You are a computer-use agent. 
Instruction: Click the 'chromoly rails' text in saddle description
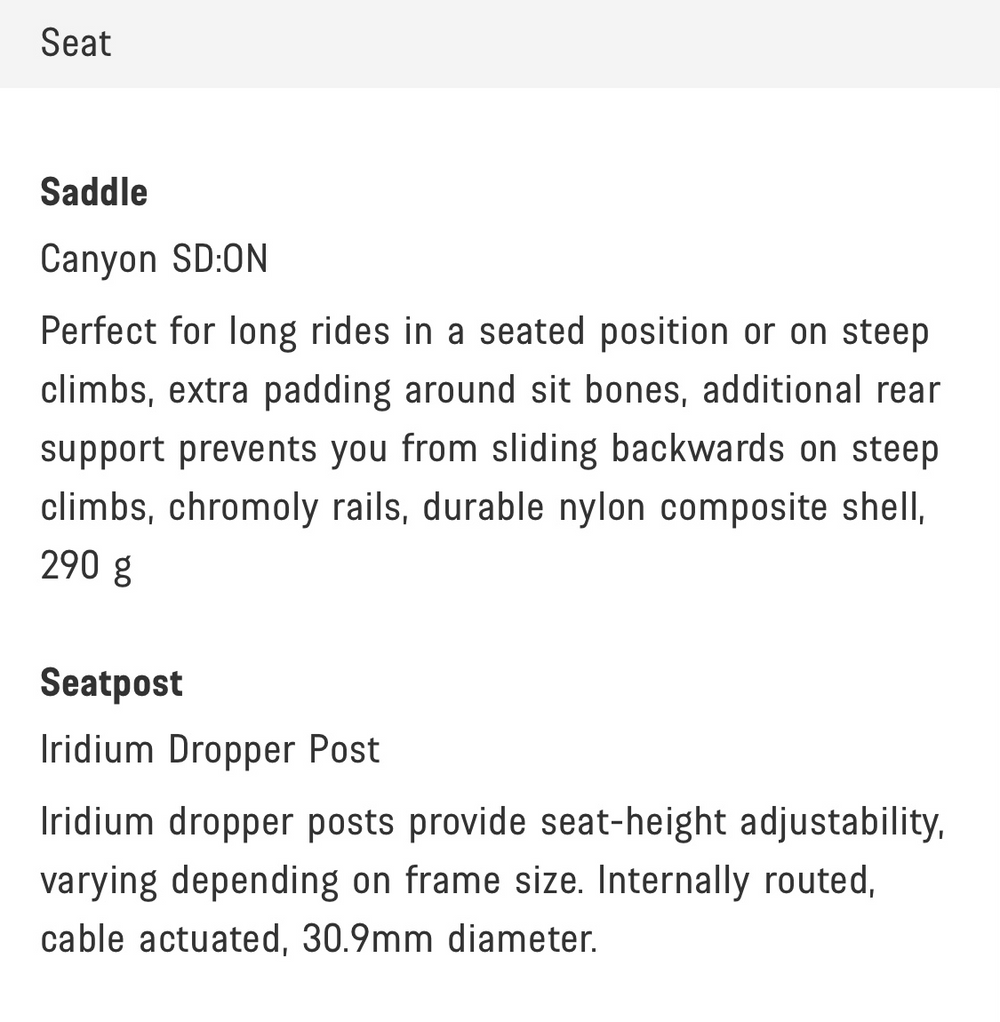tap(288, 507)
